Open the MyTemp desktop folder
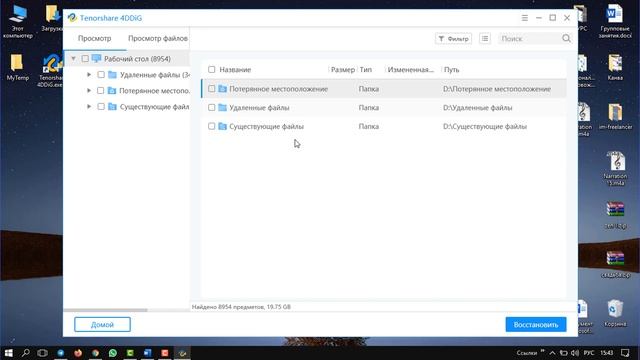Viewport: 640px width, 360px height. (x=17, y=67)
